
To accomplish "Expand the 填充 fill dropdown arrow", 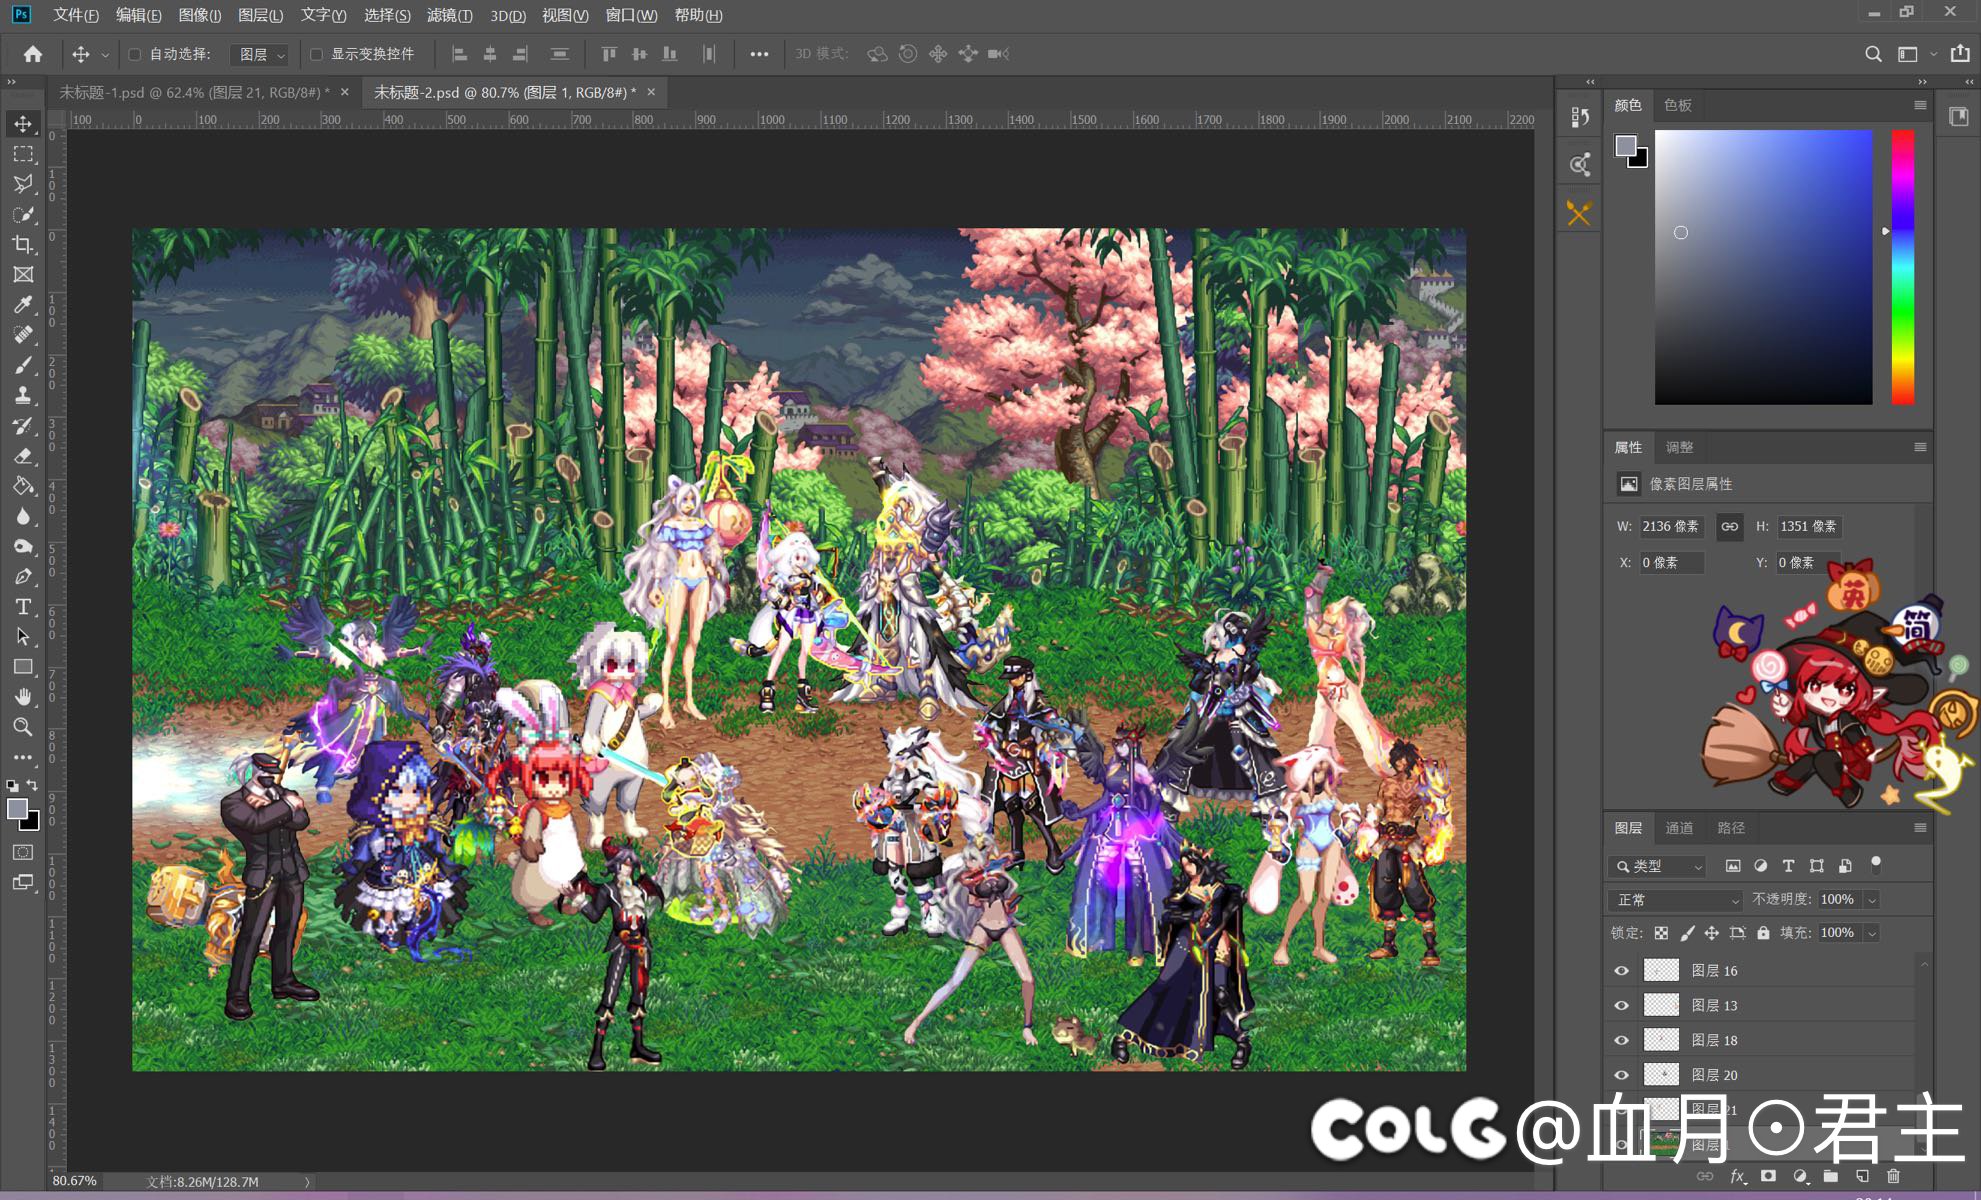I will pos(1872,933).
